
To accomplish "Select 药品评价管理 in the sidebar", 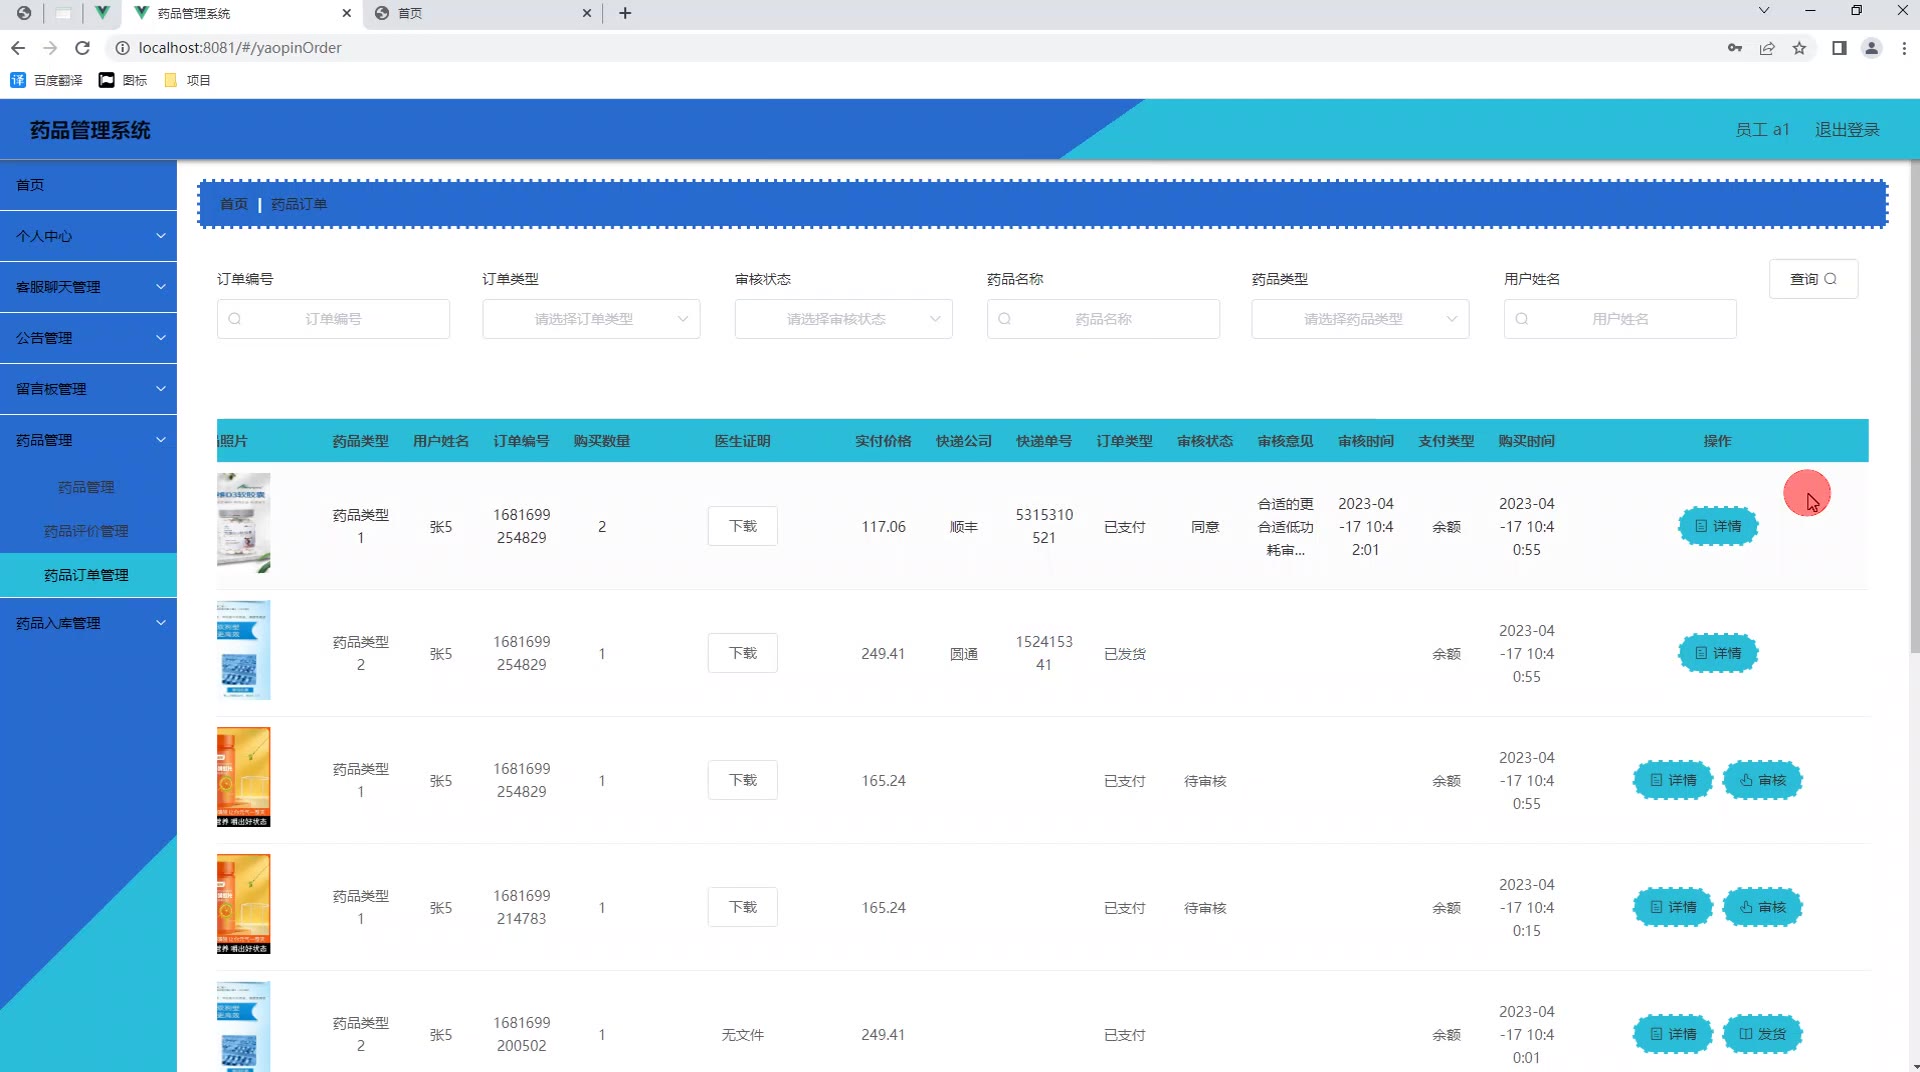I will click(86, 531).
